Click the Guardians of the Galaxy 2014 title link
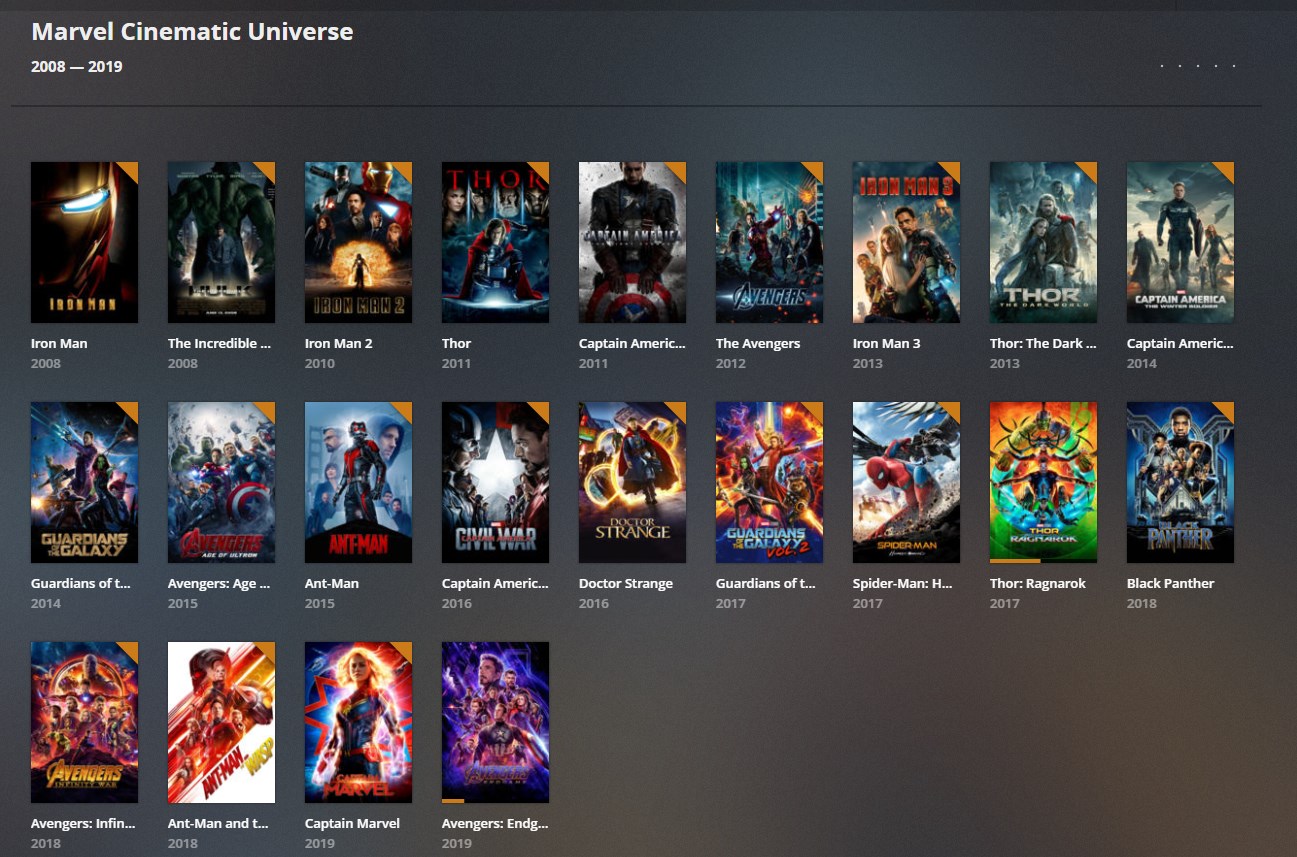This screenshot has height=857, width=1297. [81, 583]
